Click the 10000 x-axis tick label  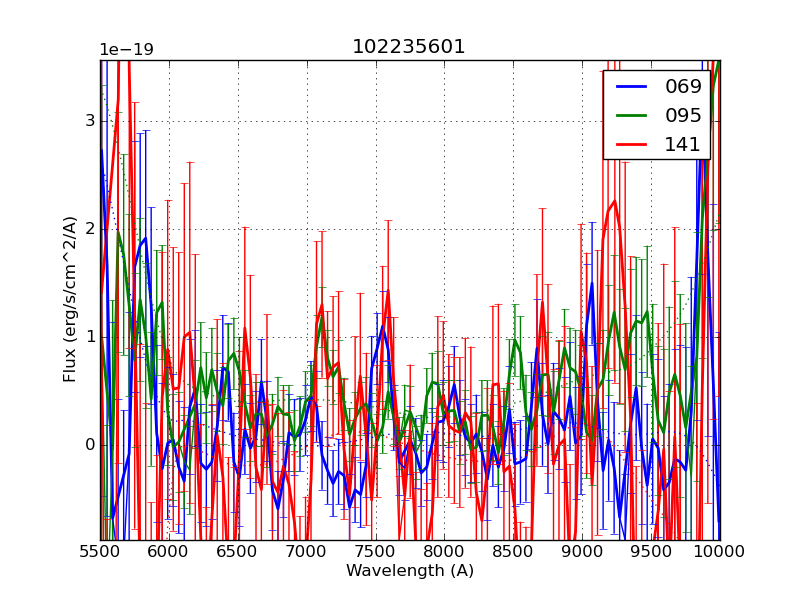tap(719, 551)
